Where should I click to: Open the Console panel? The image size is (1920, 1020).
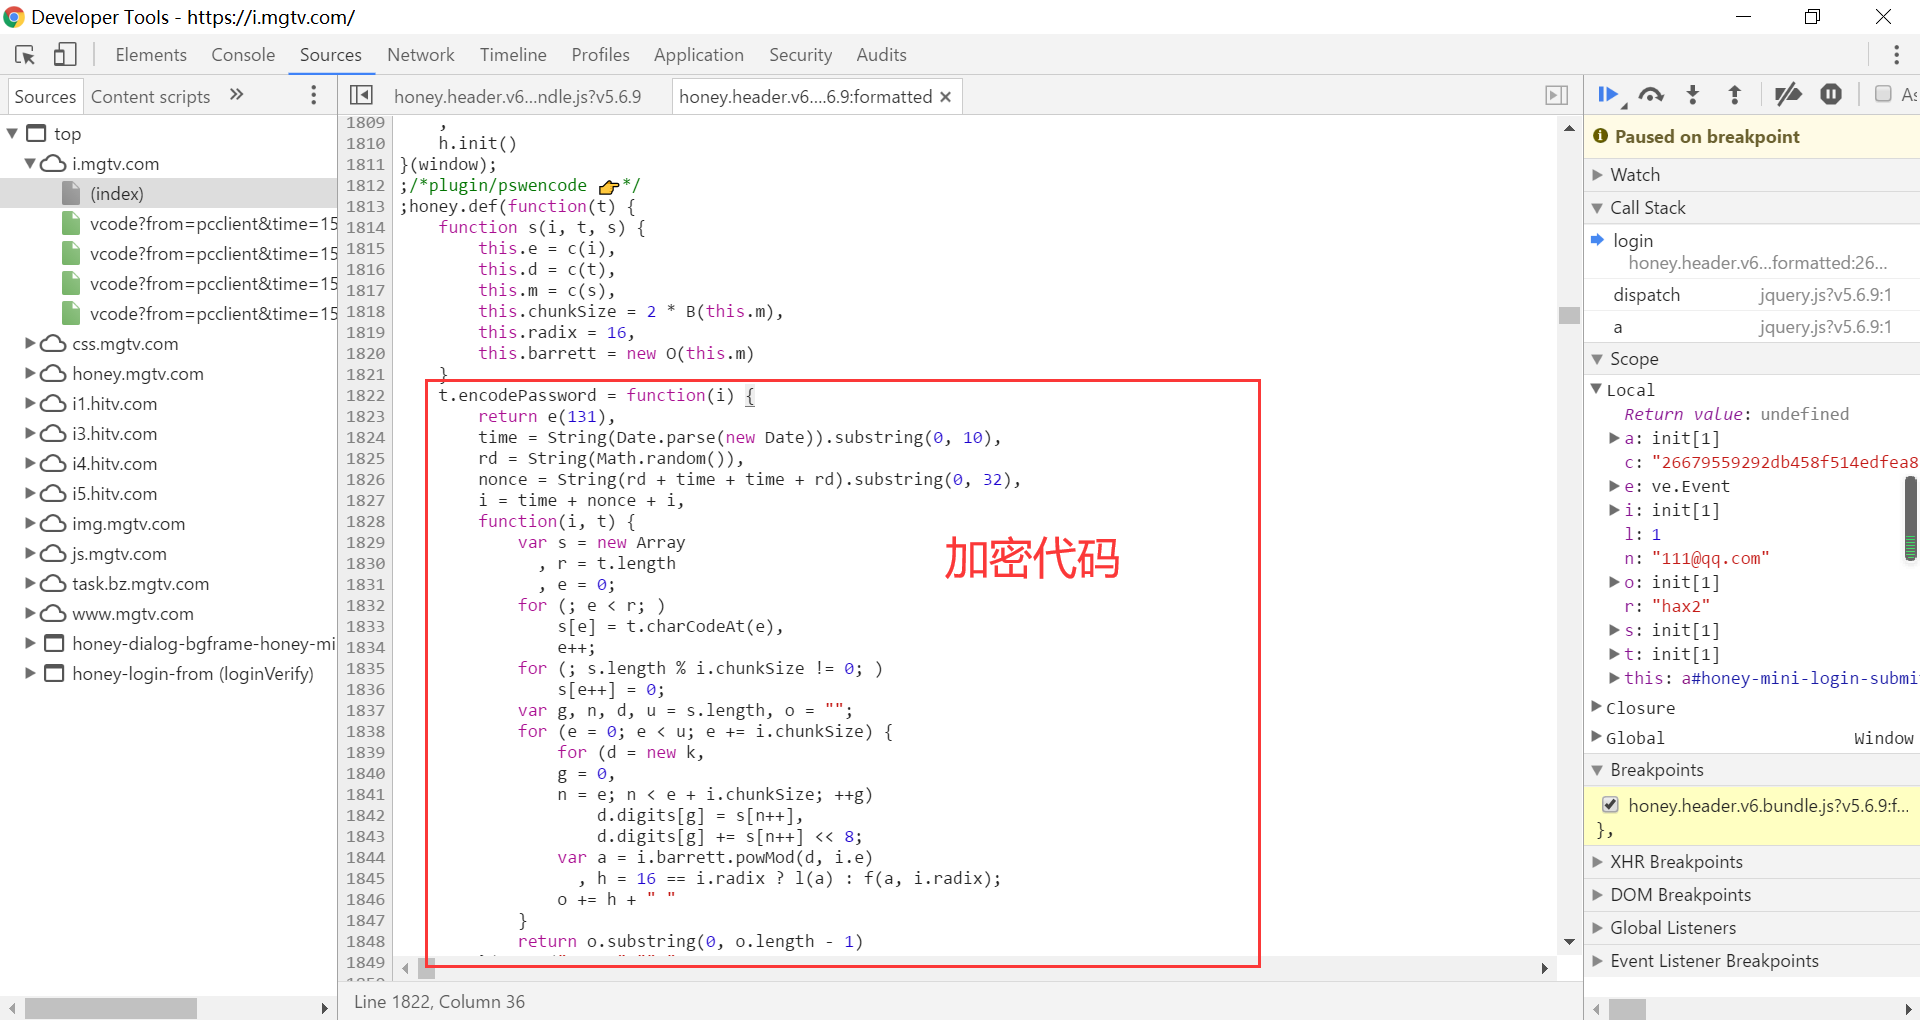click(x=243, y=55)
